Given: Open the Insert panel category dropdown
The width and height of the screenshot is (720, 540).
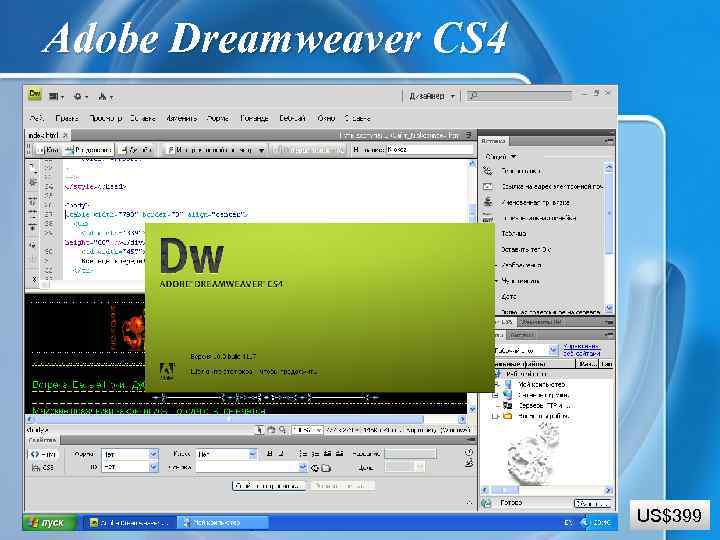Looking at the screenshot, I should point(501,157).
